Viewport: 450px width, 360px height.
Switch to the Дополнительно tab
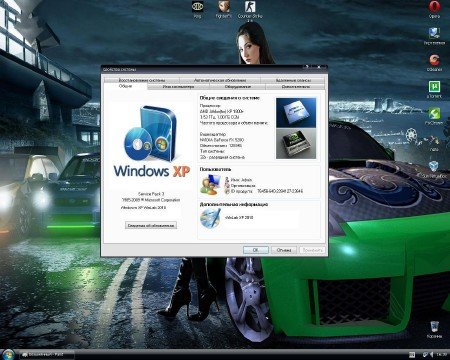coord(295,87)
